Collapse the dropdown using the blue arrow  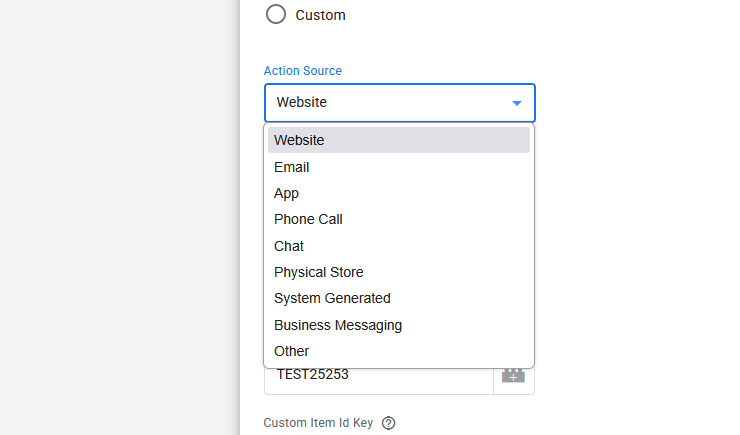517,103
